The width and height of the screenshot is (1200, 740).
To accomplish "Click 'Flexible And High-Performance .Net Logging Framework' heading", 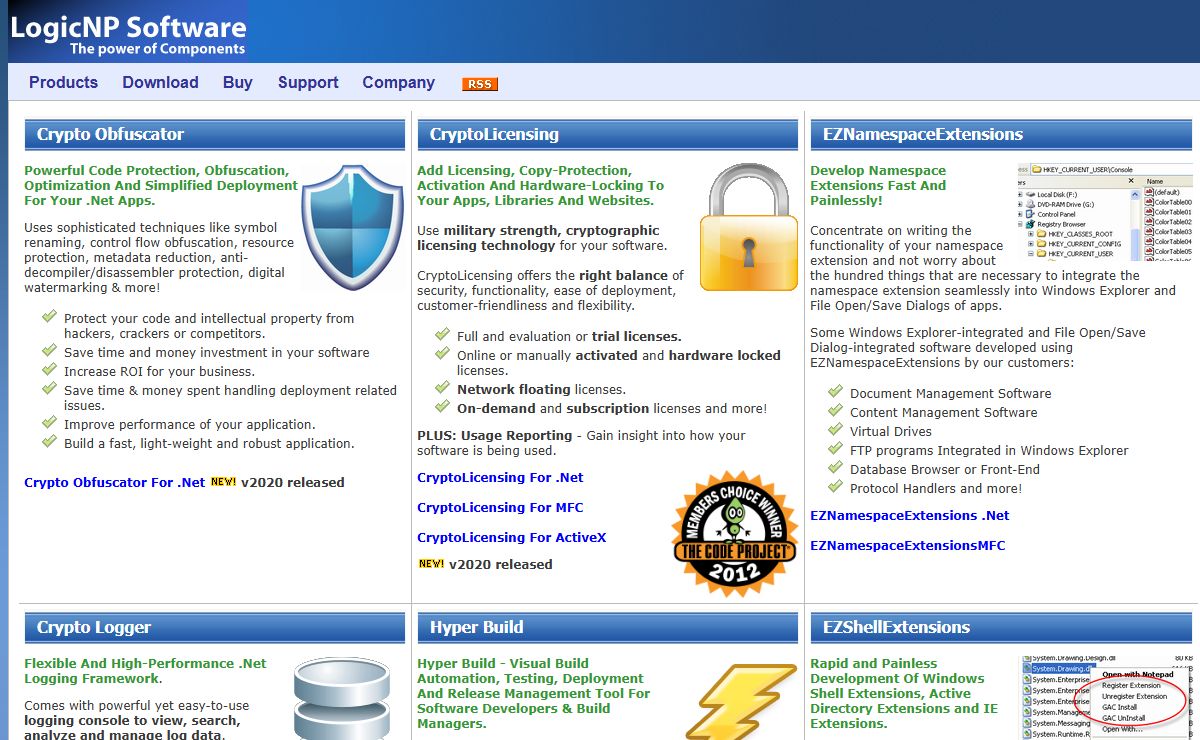I will (146, 670).
